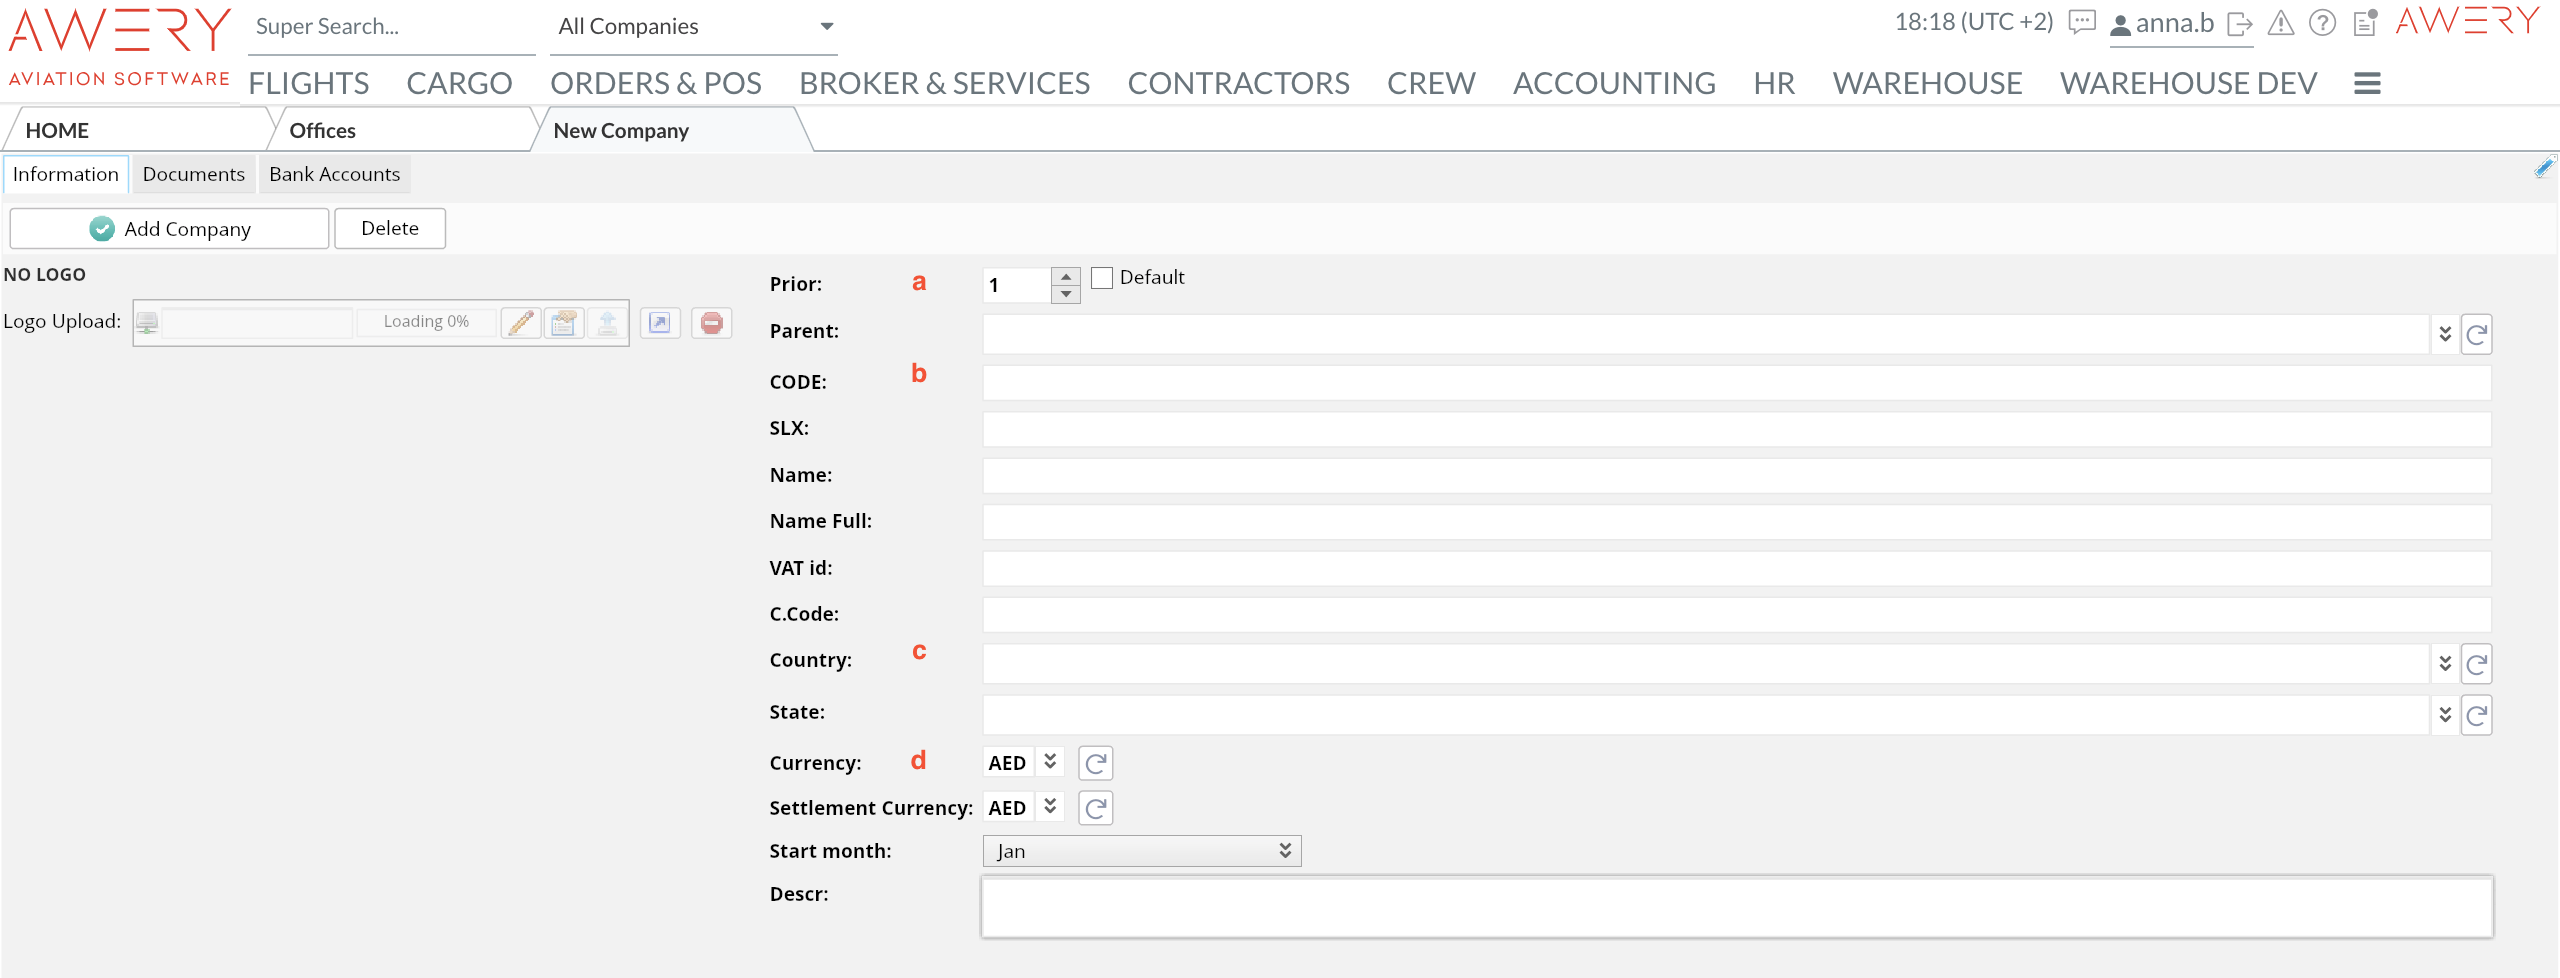The width and height of the screenshot is (2560, 978).
Task: Open the chat messages icon in header
Action: (2081, 23)
